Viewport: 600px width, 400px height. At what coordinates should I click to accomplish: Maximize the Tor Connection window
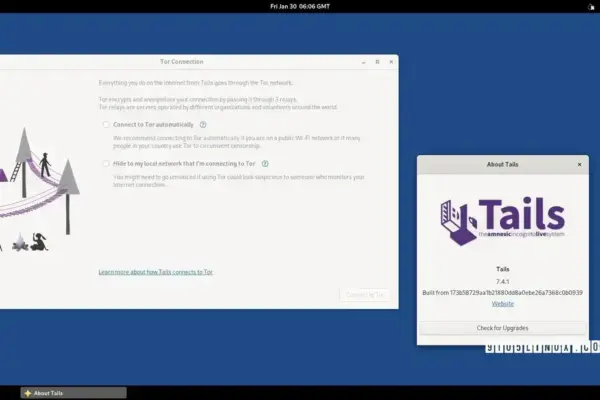(377, 62)
